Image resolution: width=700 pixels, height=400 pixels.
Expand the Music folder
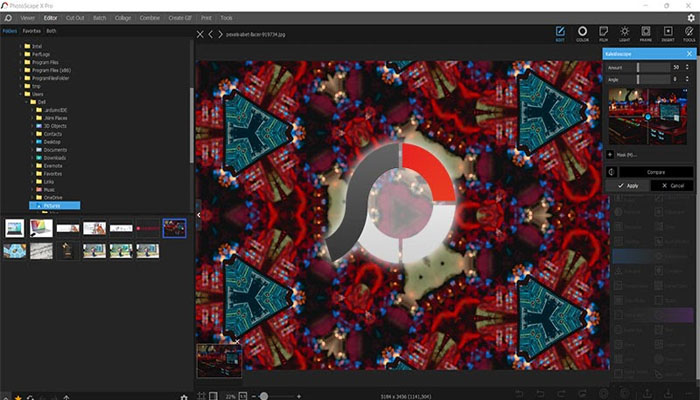pos(32,190)
